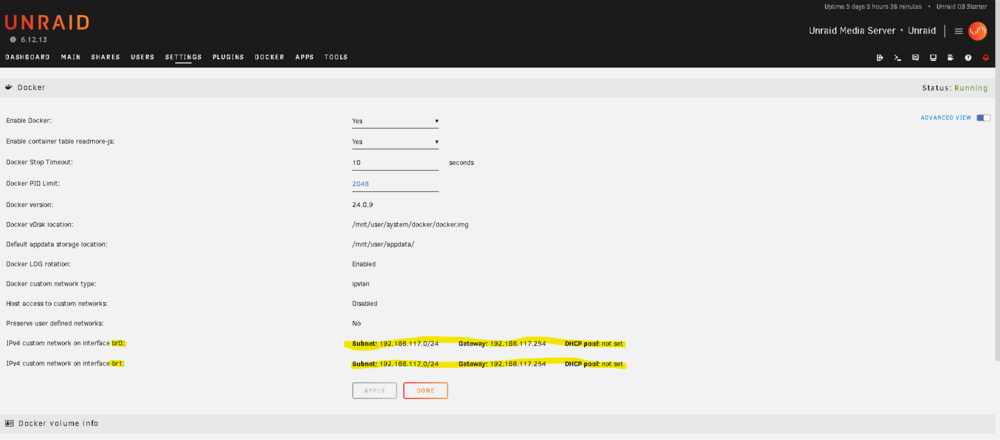Click the Docker volume info heading

pyautogui.click(x=58, y=423)
